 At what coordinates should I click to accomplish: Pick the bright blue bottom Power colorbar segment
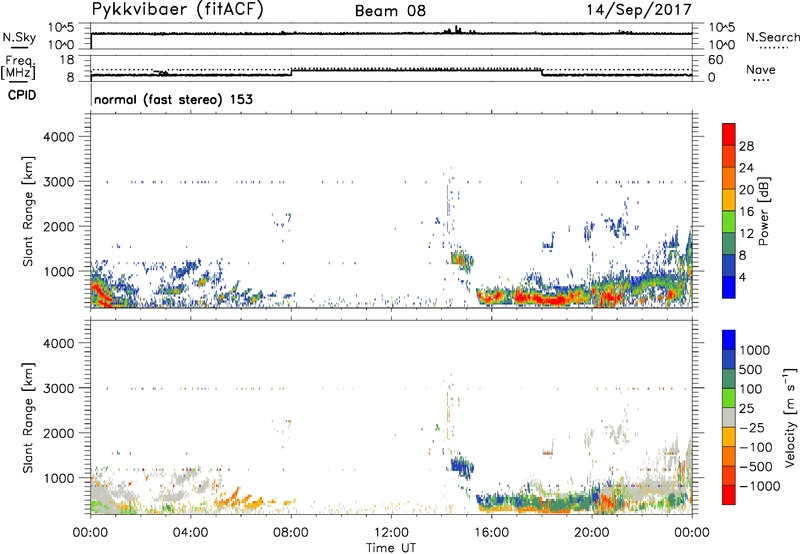click(729, 288)
